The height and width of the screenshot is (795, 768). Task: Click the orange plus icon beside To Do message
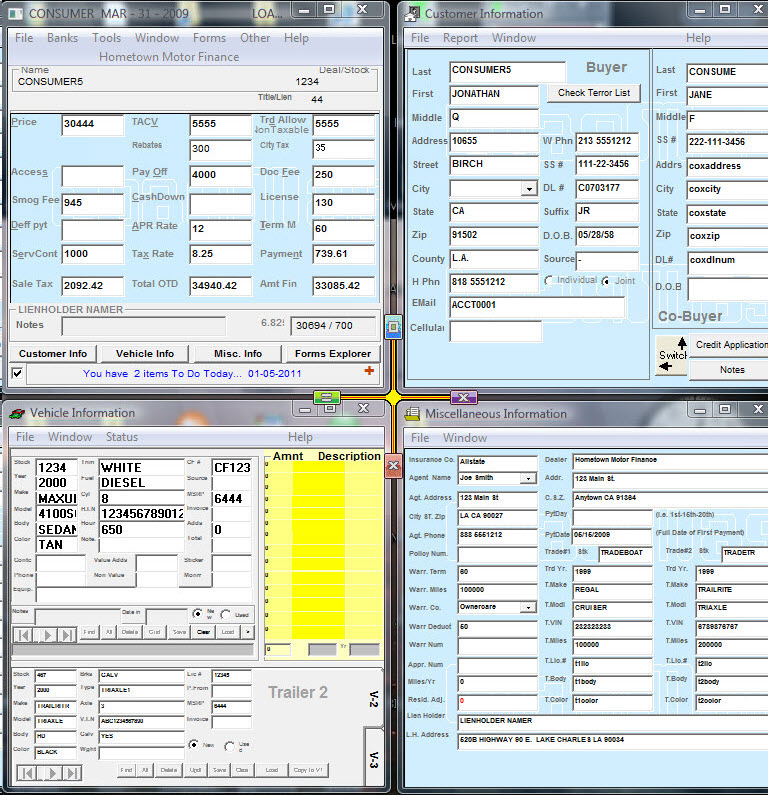click(369, 372)
